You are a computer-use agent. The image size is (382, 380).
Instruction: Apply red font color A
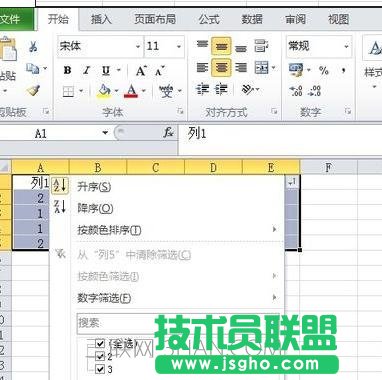coord(132,91)
